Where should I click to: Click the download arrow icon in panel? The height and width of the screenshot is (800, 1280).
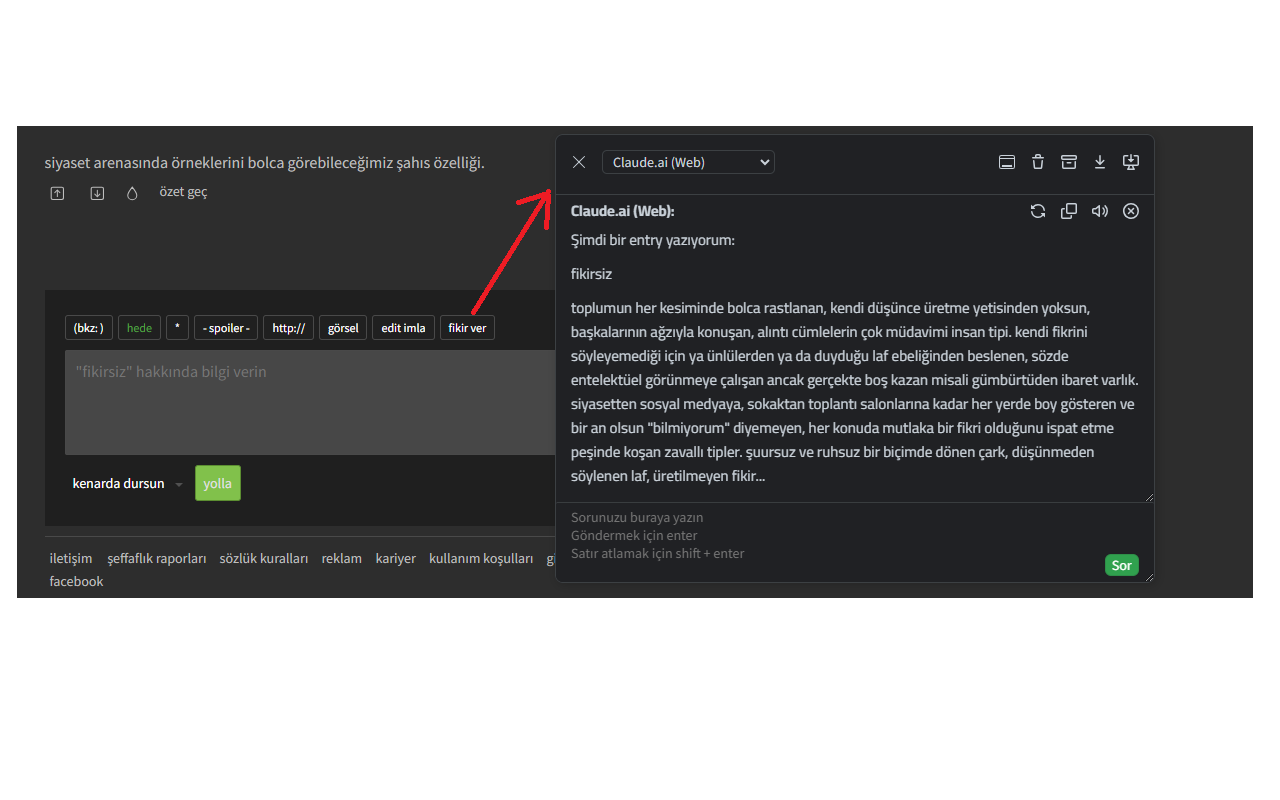(x=1100, y=162)
